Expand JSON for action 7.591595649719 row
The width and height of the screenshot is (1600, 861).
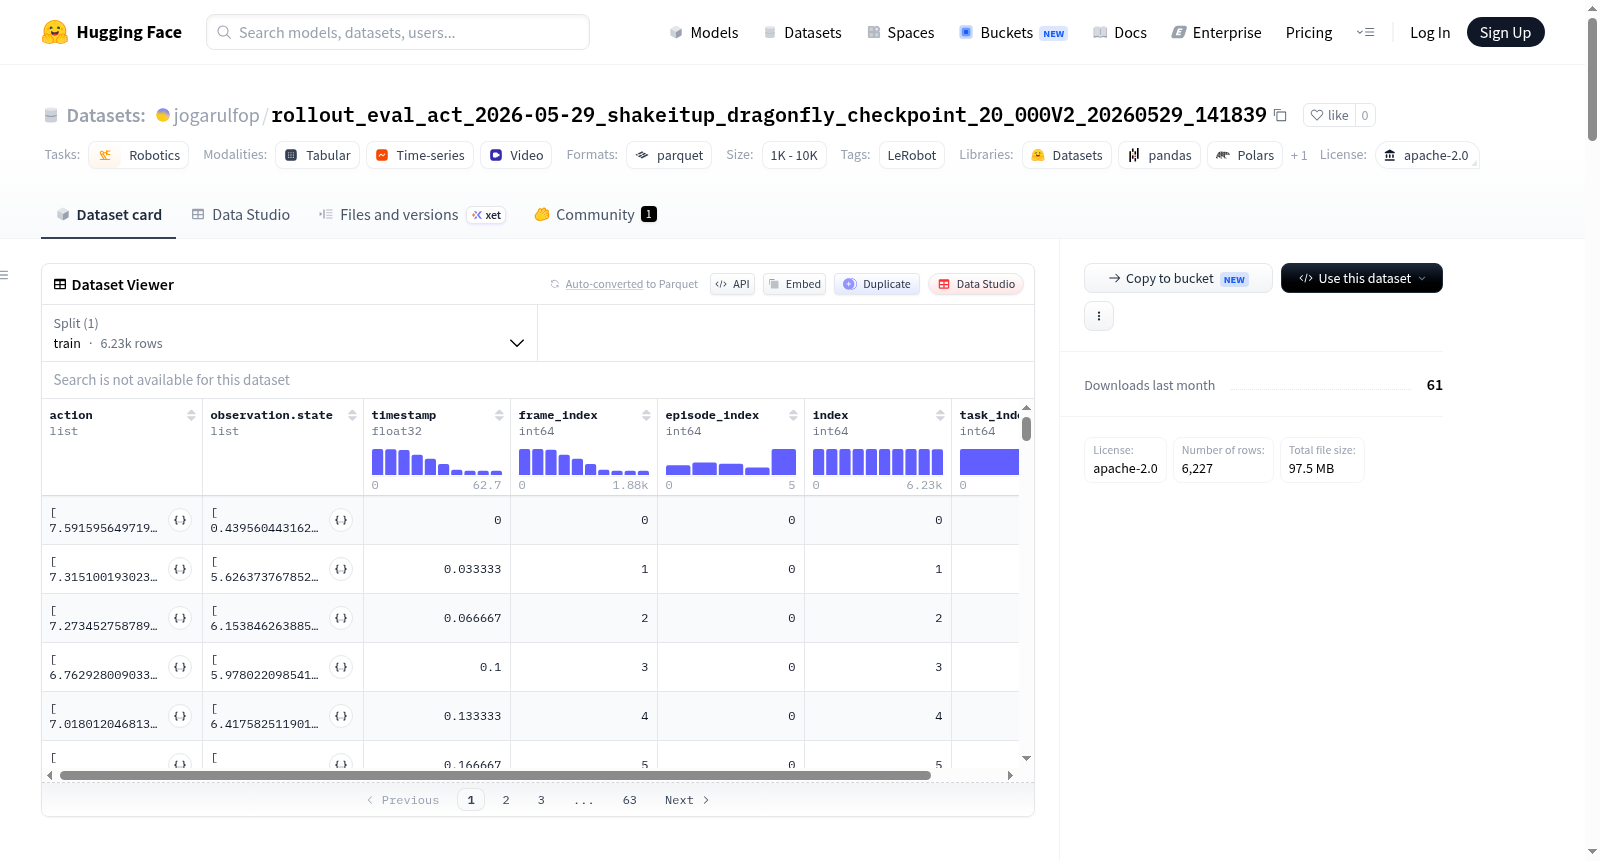180,520
